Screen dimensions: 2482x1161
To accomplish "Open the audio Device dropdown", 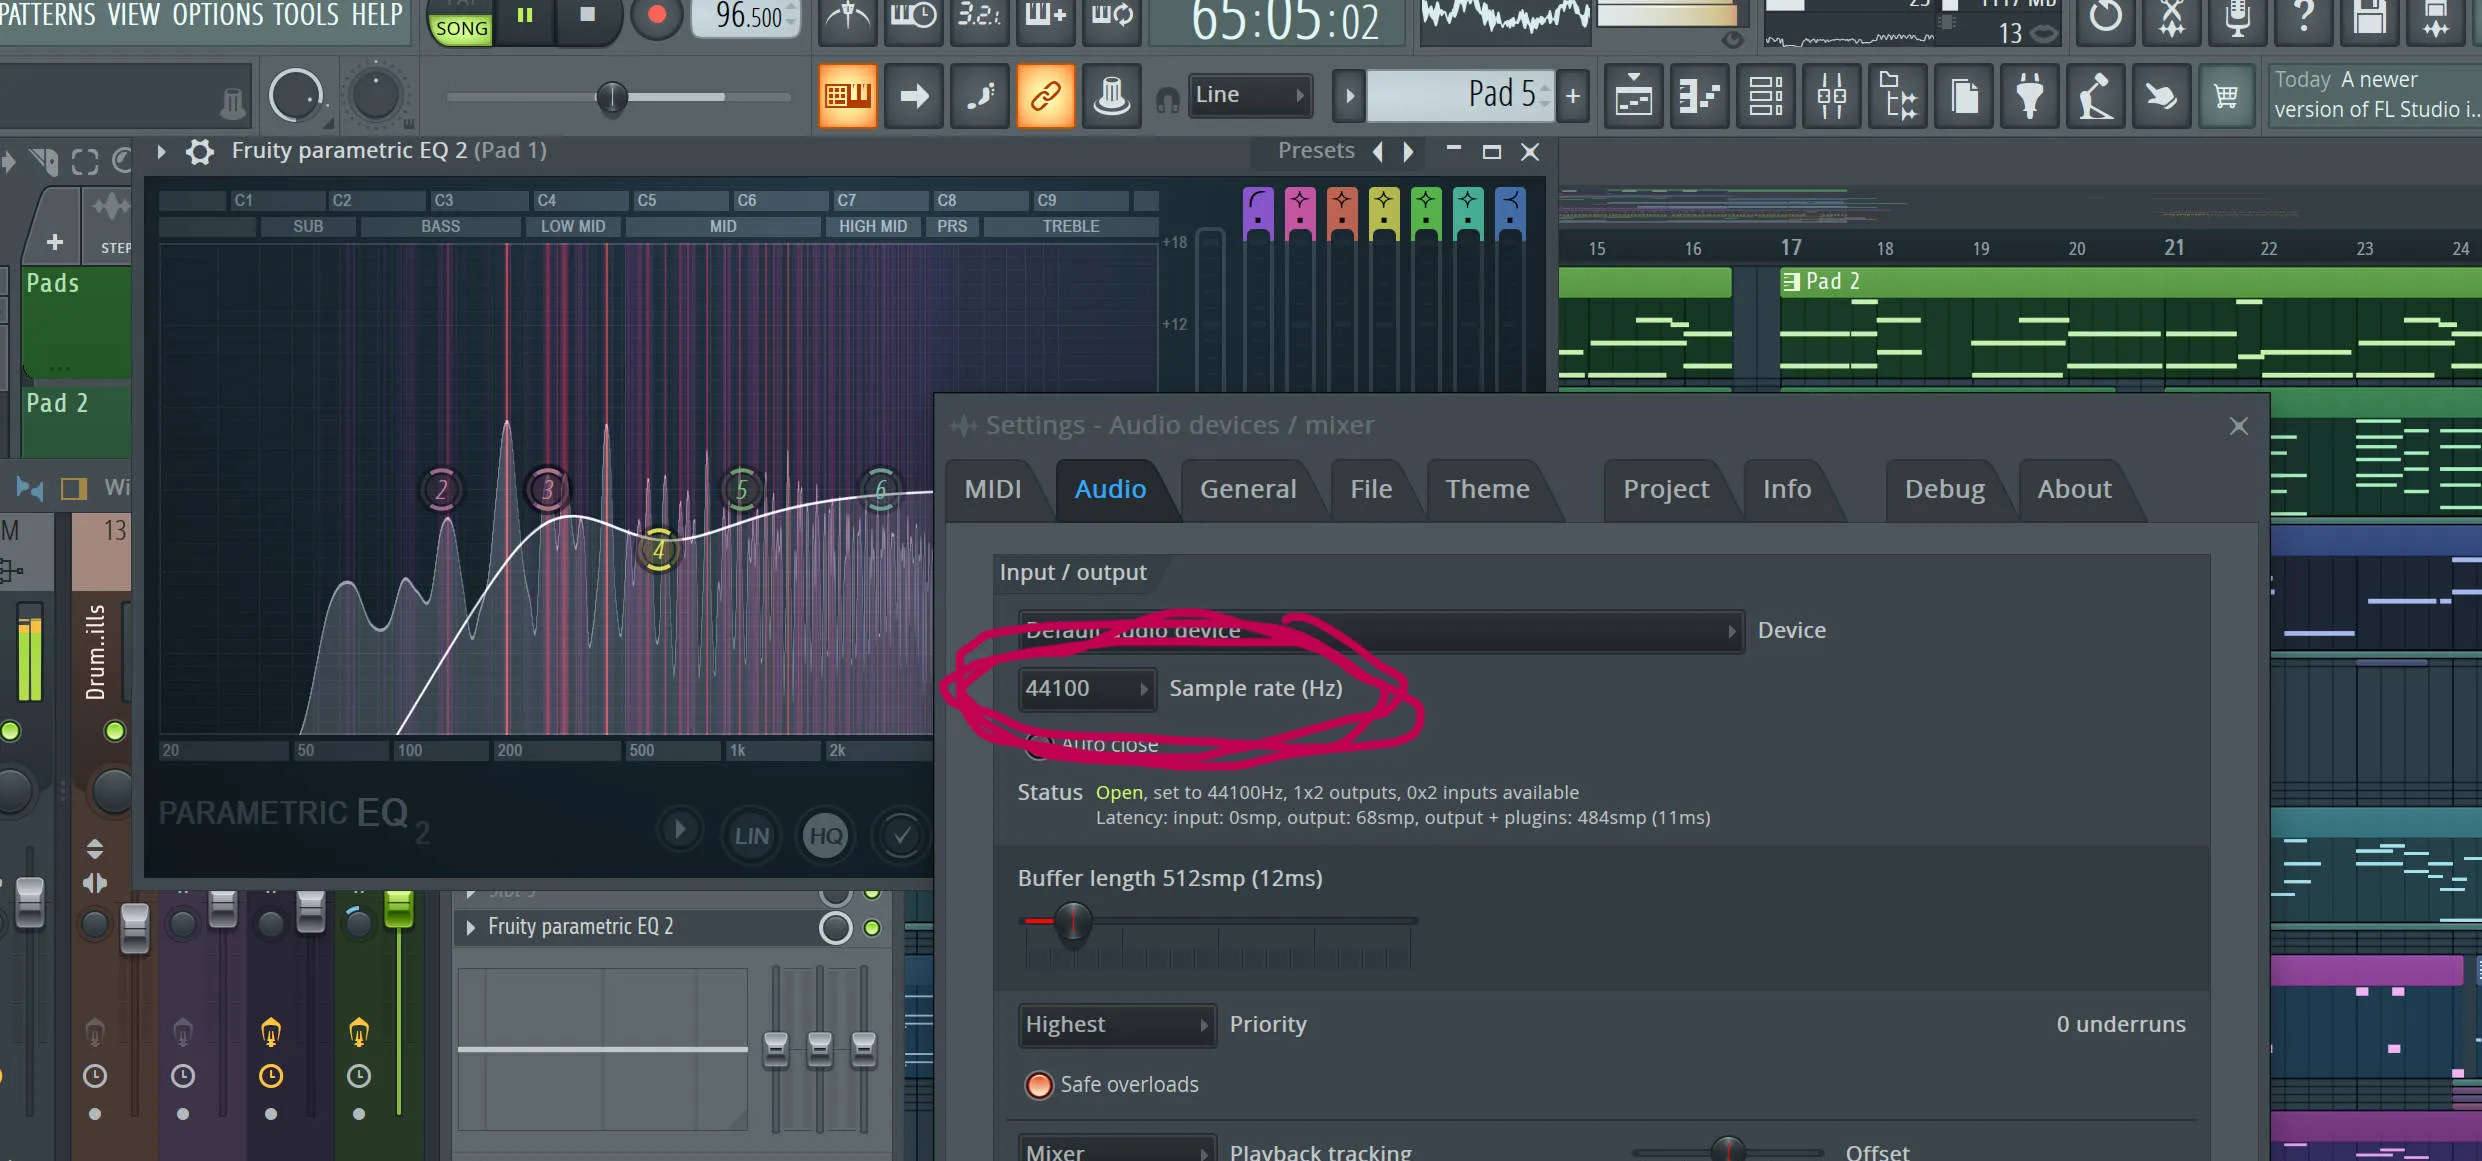I will coord(1381,631).
